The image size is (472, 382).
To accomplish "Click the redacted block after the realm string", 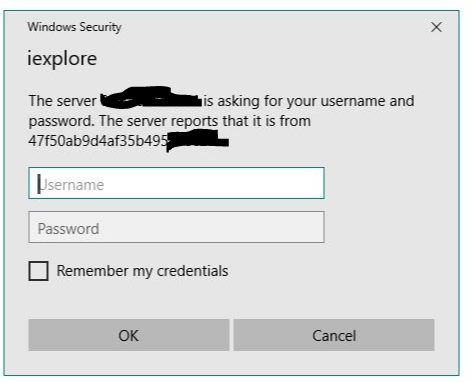I will pos(198,140).
